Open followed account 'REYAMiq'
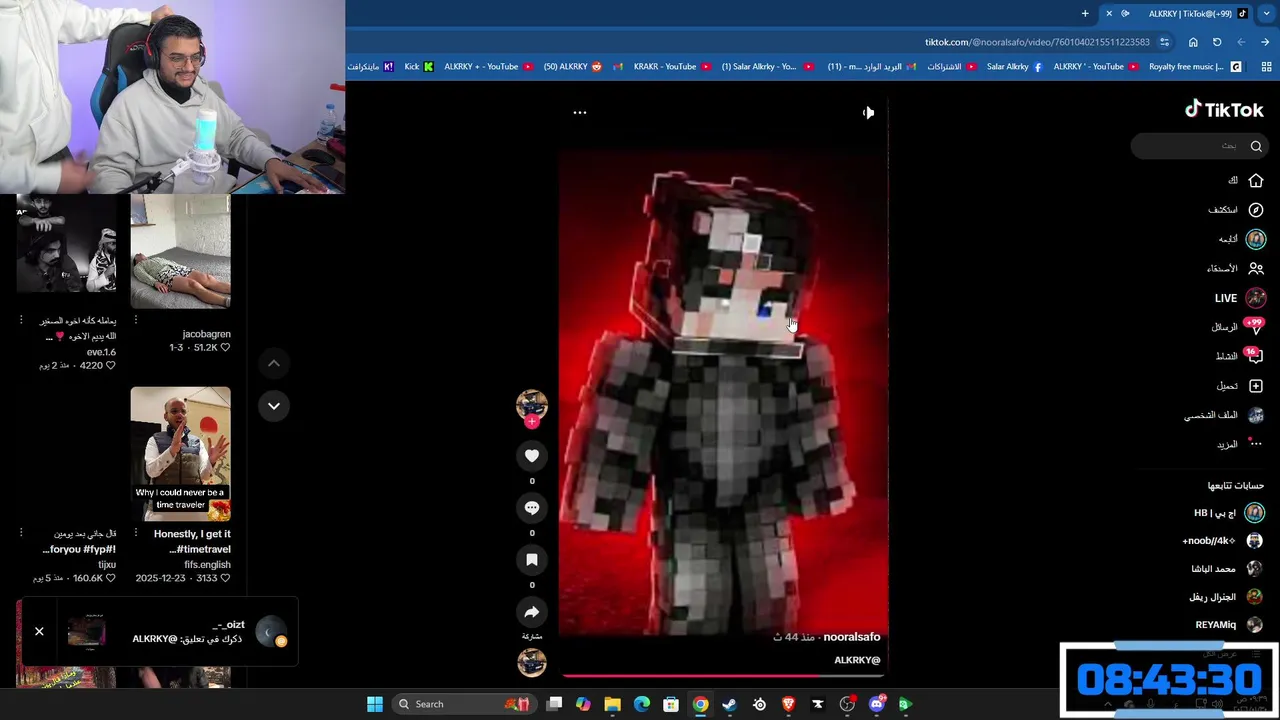The width and height of the screenshot is (1280, 720). point(1230,625)
